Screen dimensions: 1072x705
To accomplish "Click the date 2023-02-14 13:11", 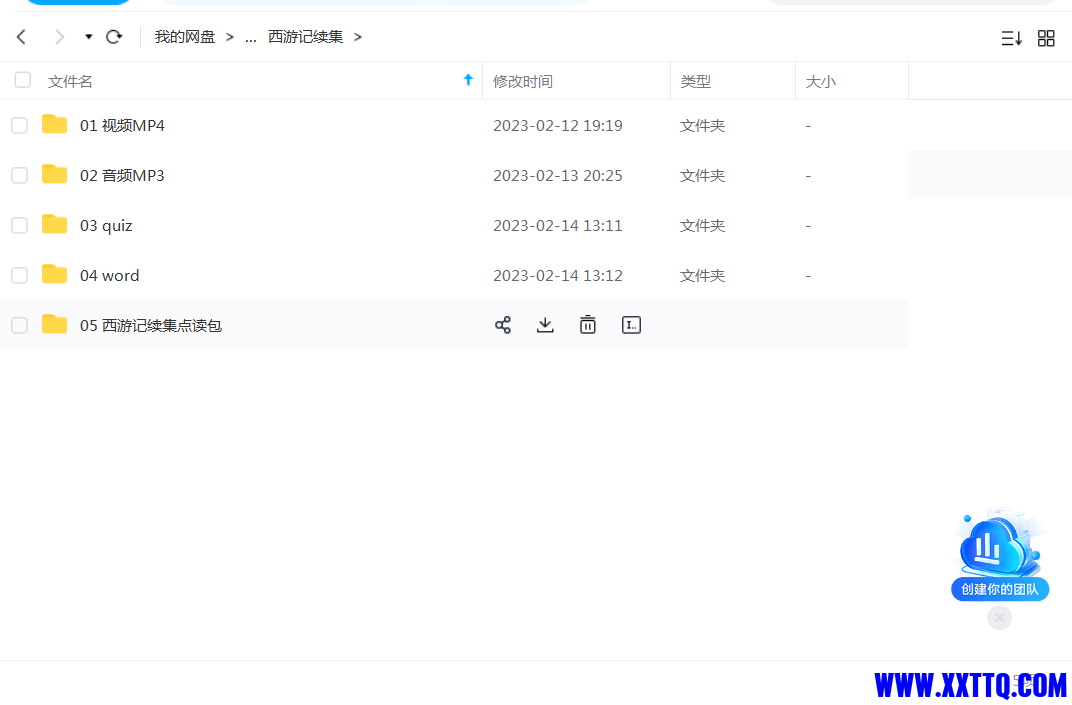I will [x=558, y=226].
